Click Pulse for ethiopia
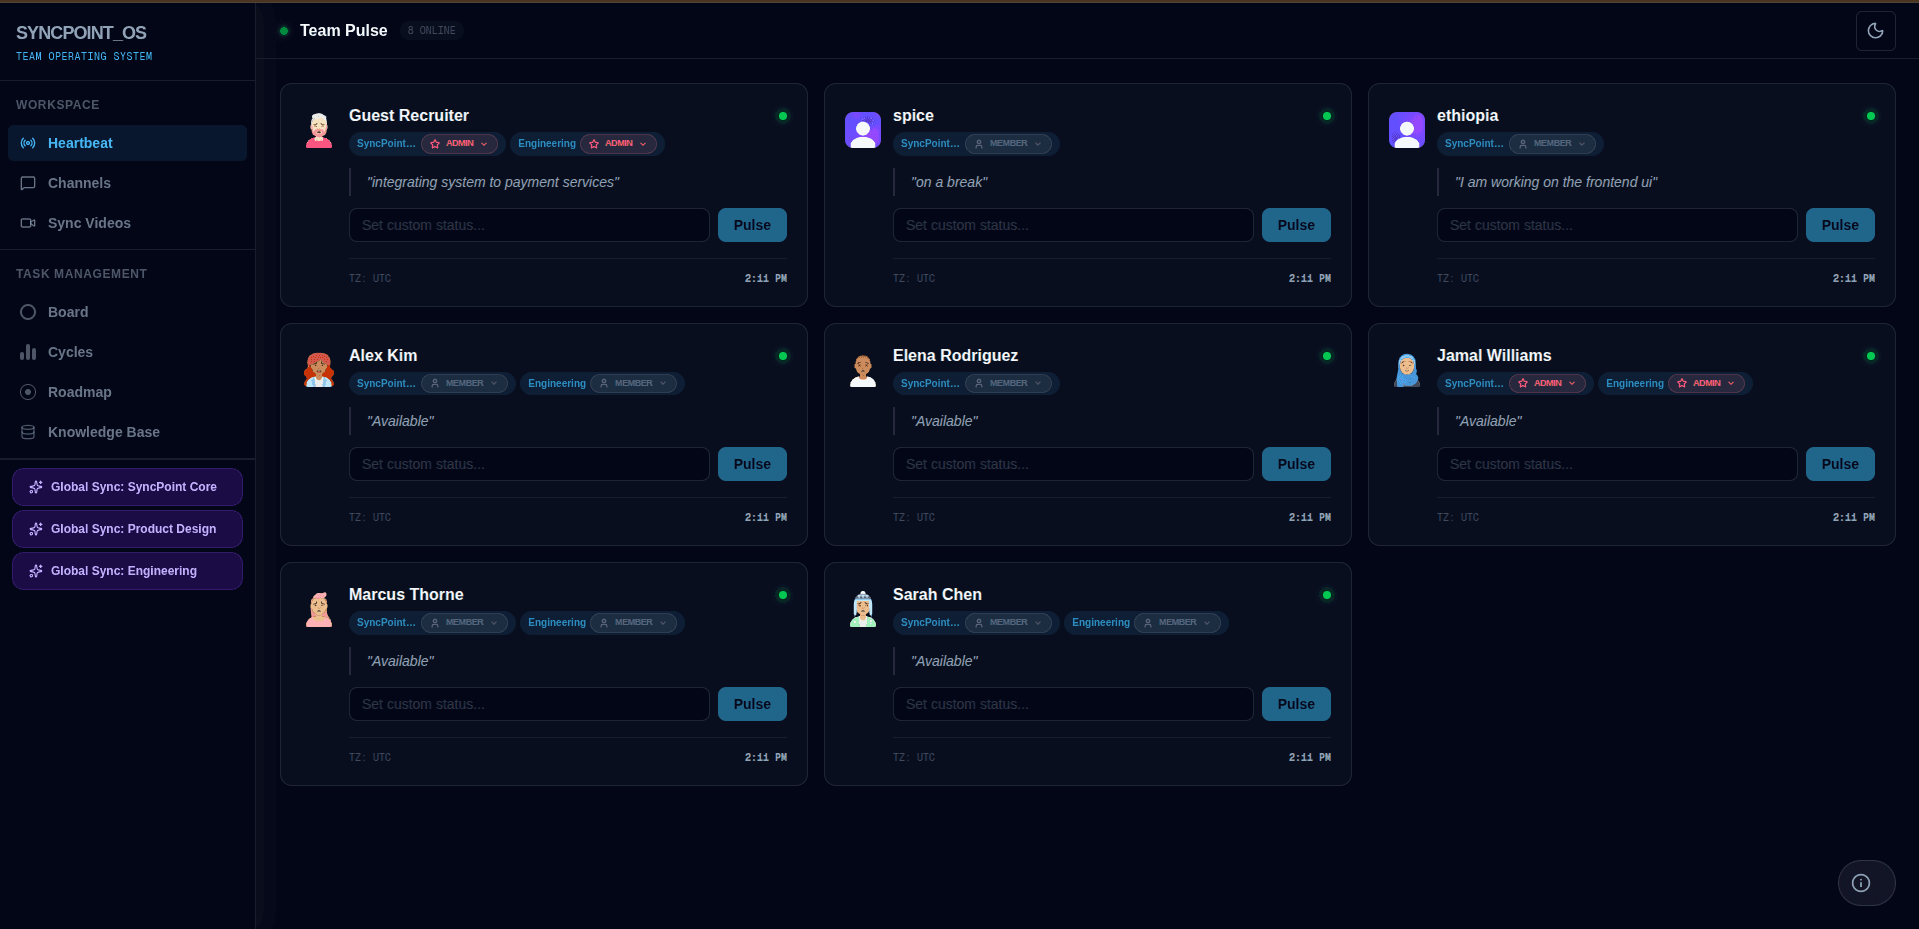 tap(1839, 225)
